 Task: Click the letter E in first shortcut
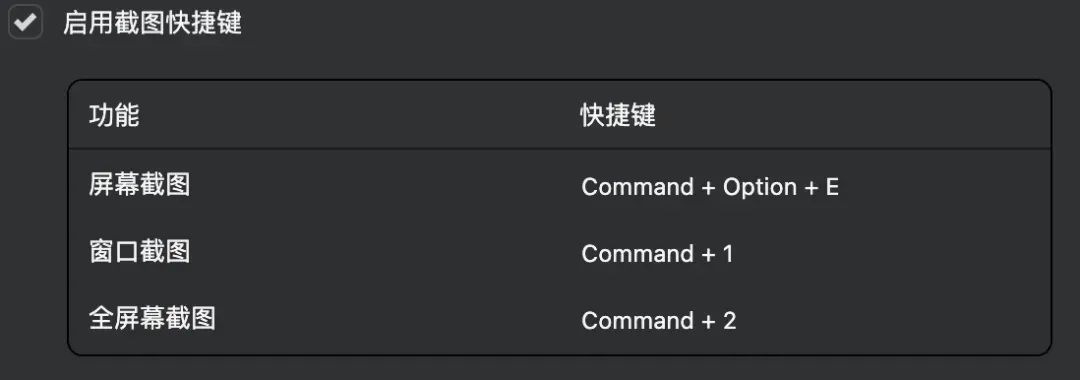point(832,187)
